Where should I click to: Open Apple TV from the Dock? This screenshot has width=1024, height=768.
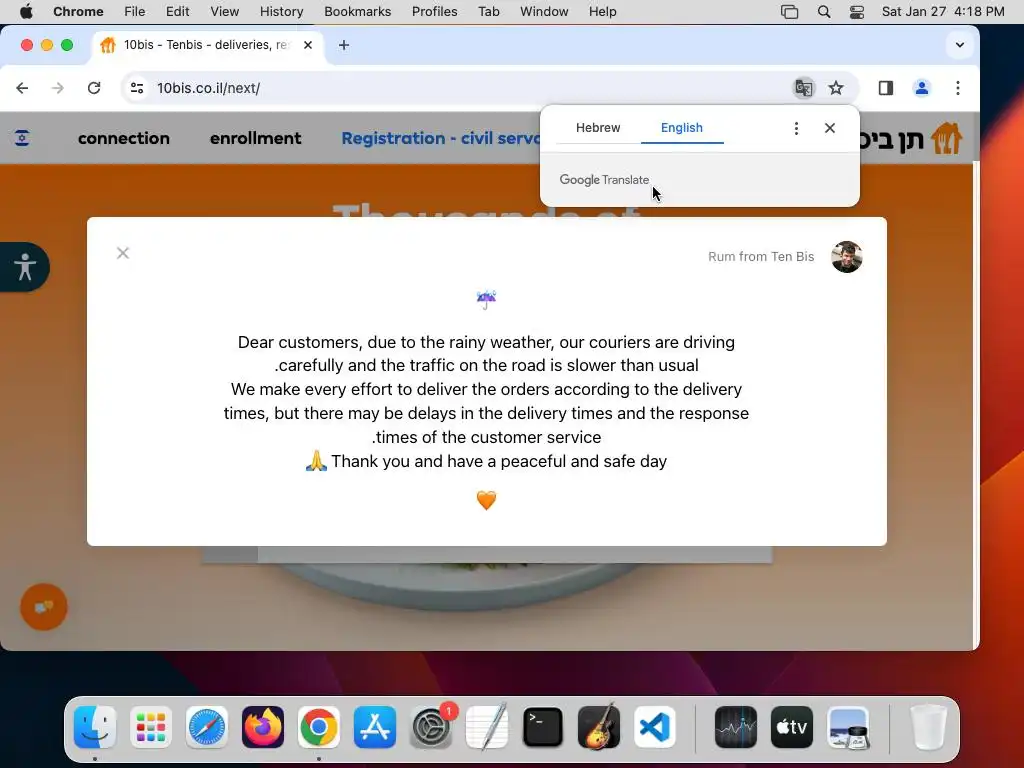coord(792,727)
